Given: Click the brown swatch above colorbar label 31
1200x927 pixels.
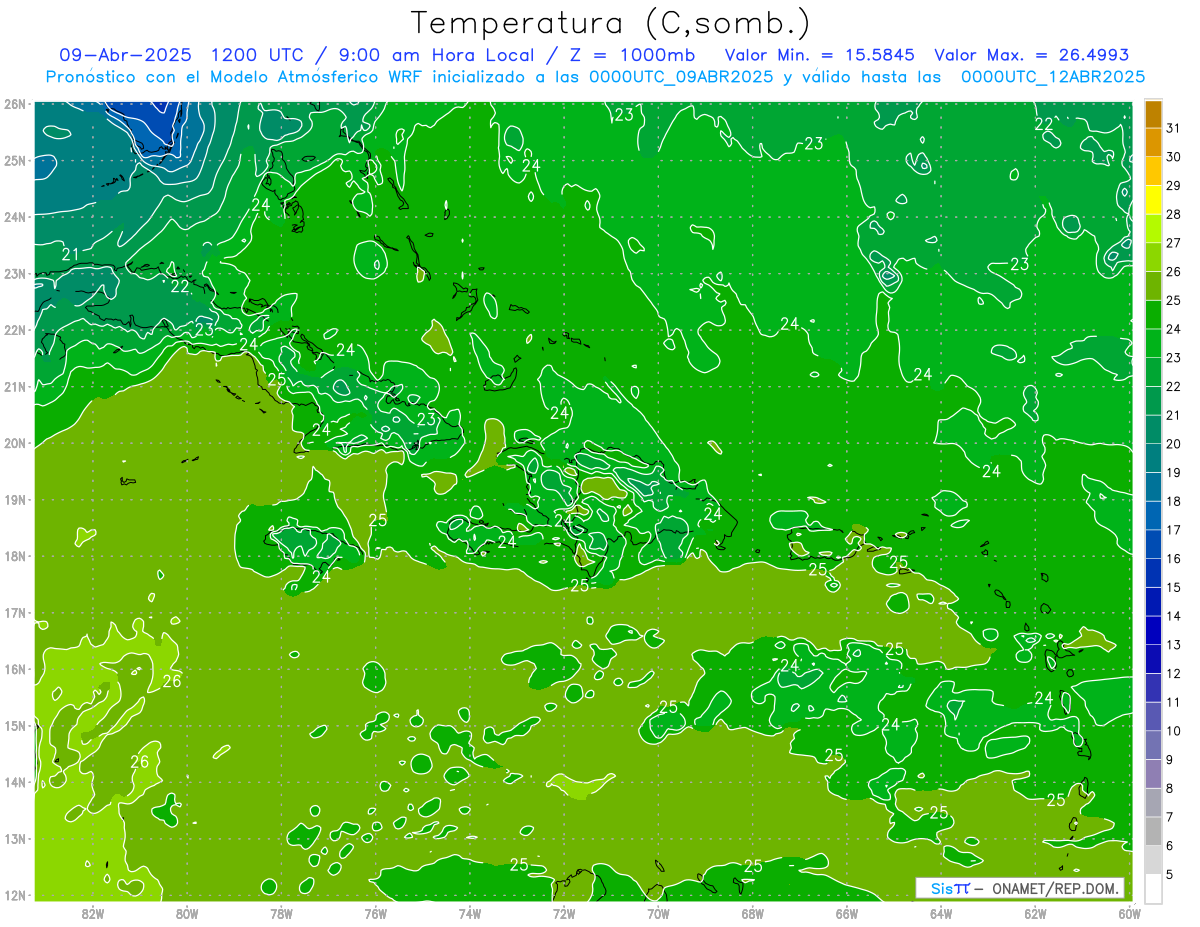Looking at the screenshot, I should 1153,113.
